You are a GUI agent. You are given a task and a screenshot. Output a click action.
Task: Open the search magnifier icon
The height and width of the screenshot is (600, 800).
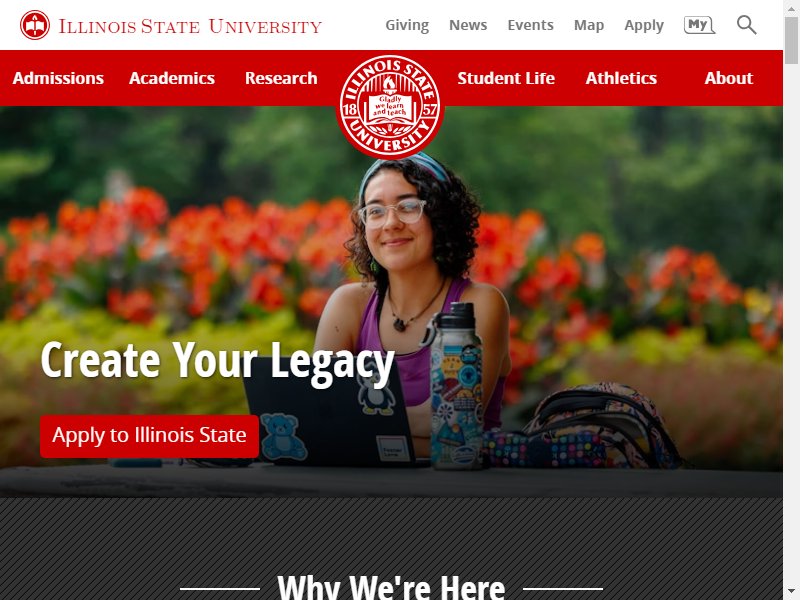coord(746,24)
